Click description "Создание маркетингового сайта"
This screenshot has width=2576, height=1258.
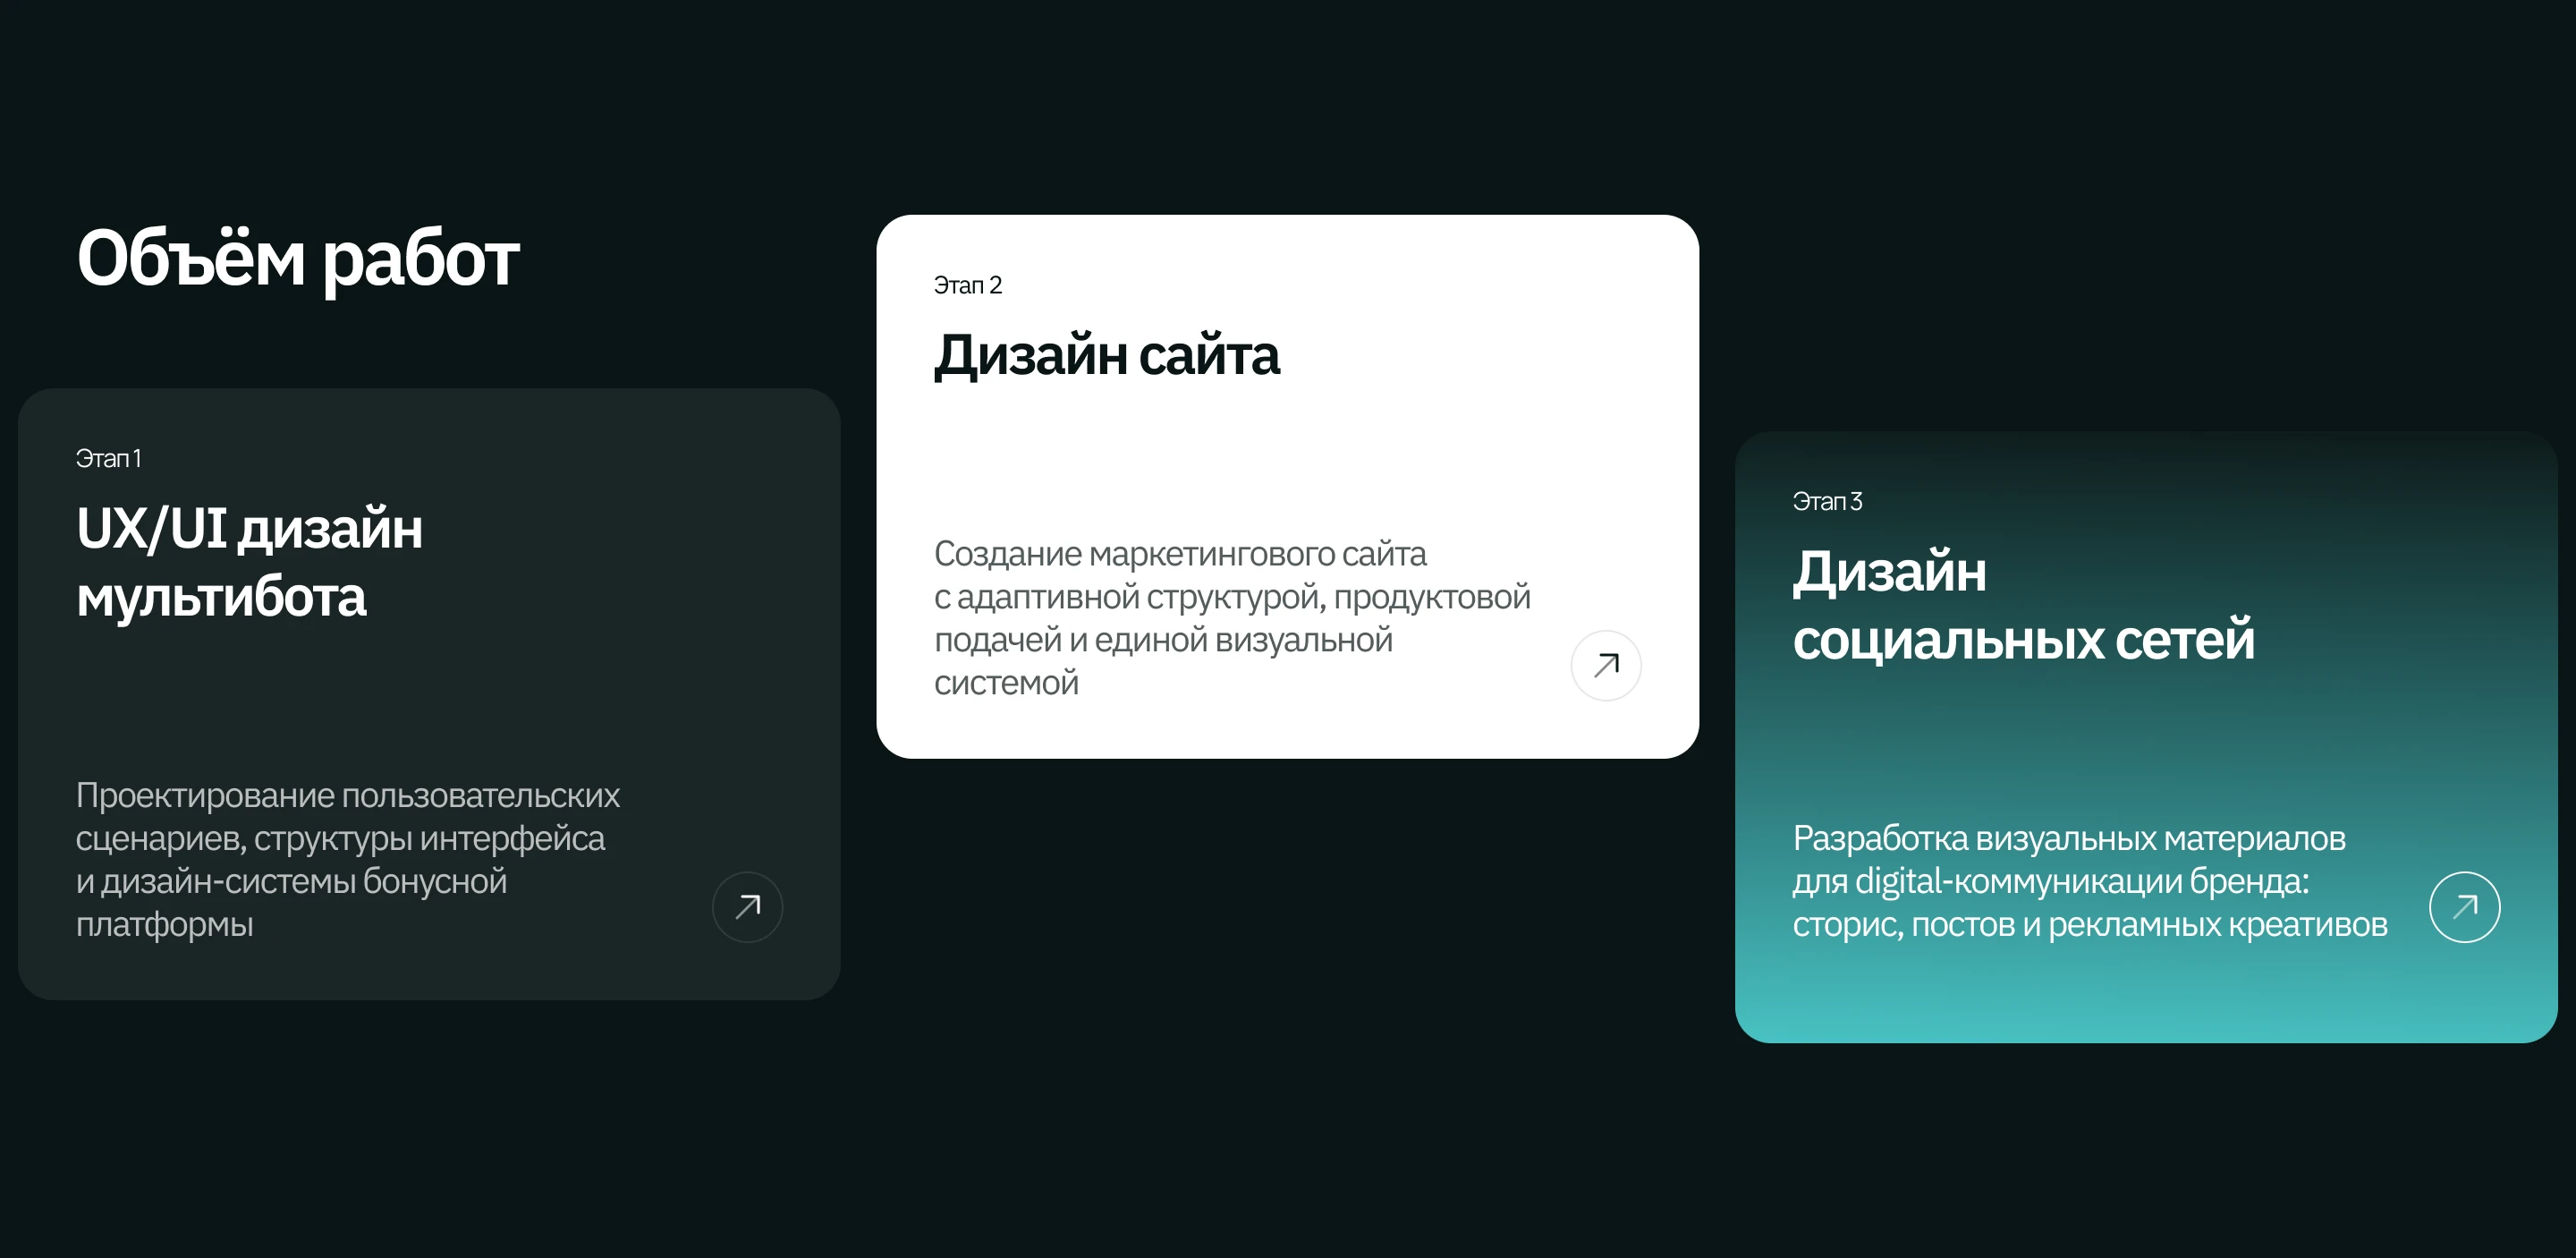1232,617
